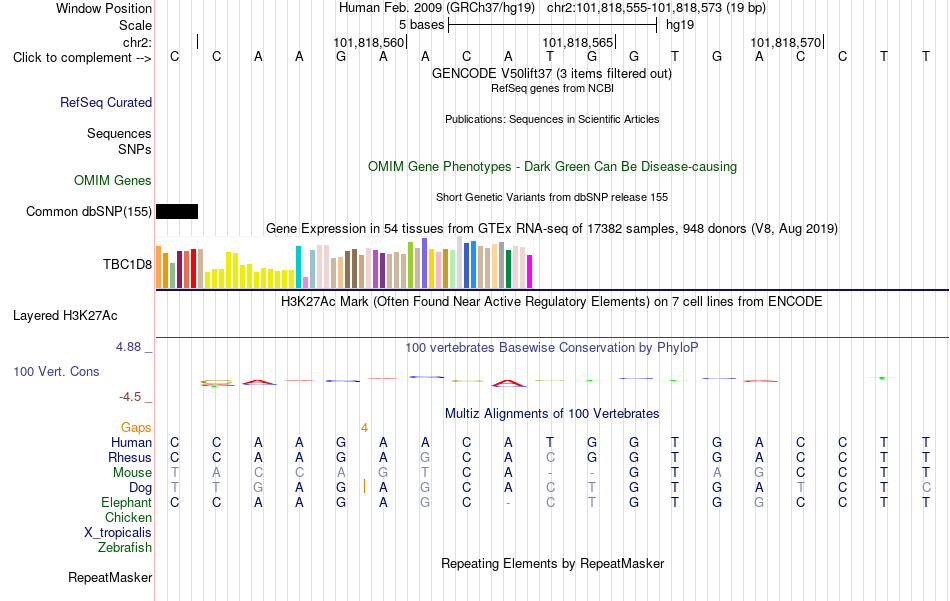950x601 pixels.
Task: Click the GENCODE V50lift37 track title
Action: pos(552,74)
